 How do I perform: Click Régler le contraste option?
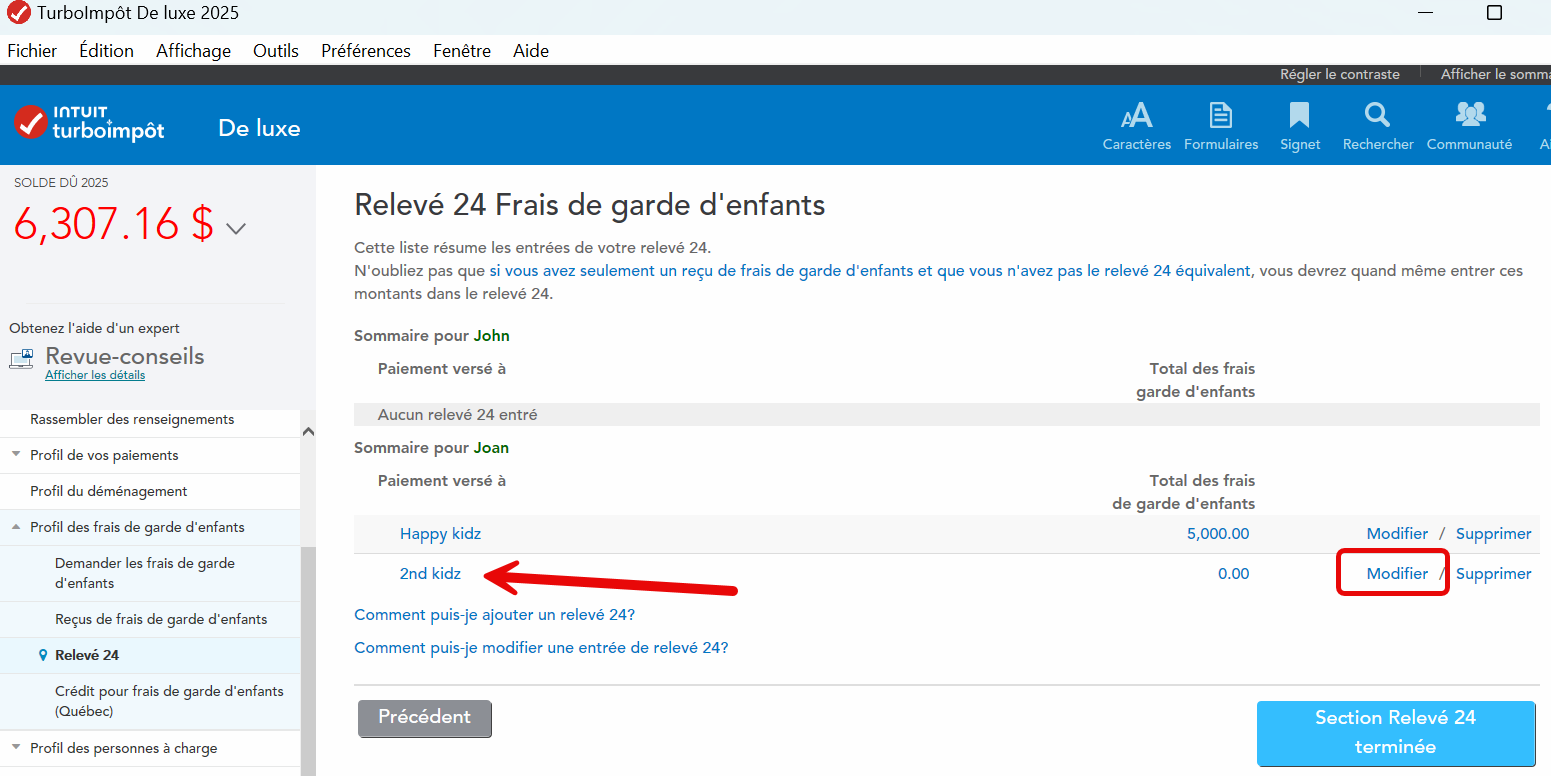(1340, 74)
